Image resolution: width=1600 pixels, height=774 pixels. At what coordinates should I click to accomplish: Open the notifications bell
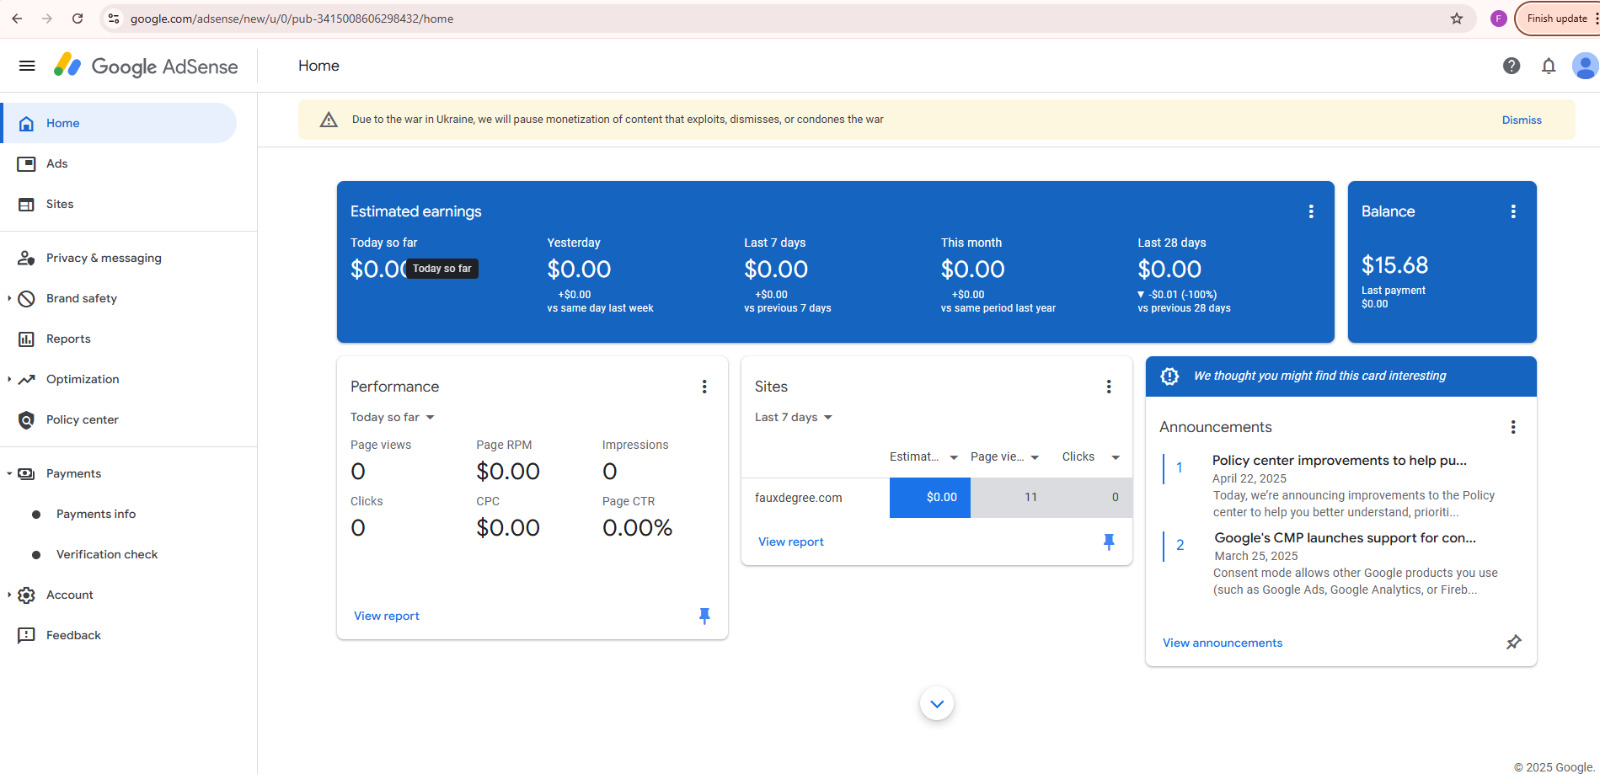click(1548, 66)
